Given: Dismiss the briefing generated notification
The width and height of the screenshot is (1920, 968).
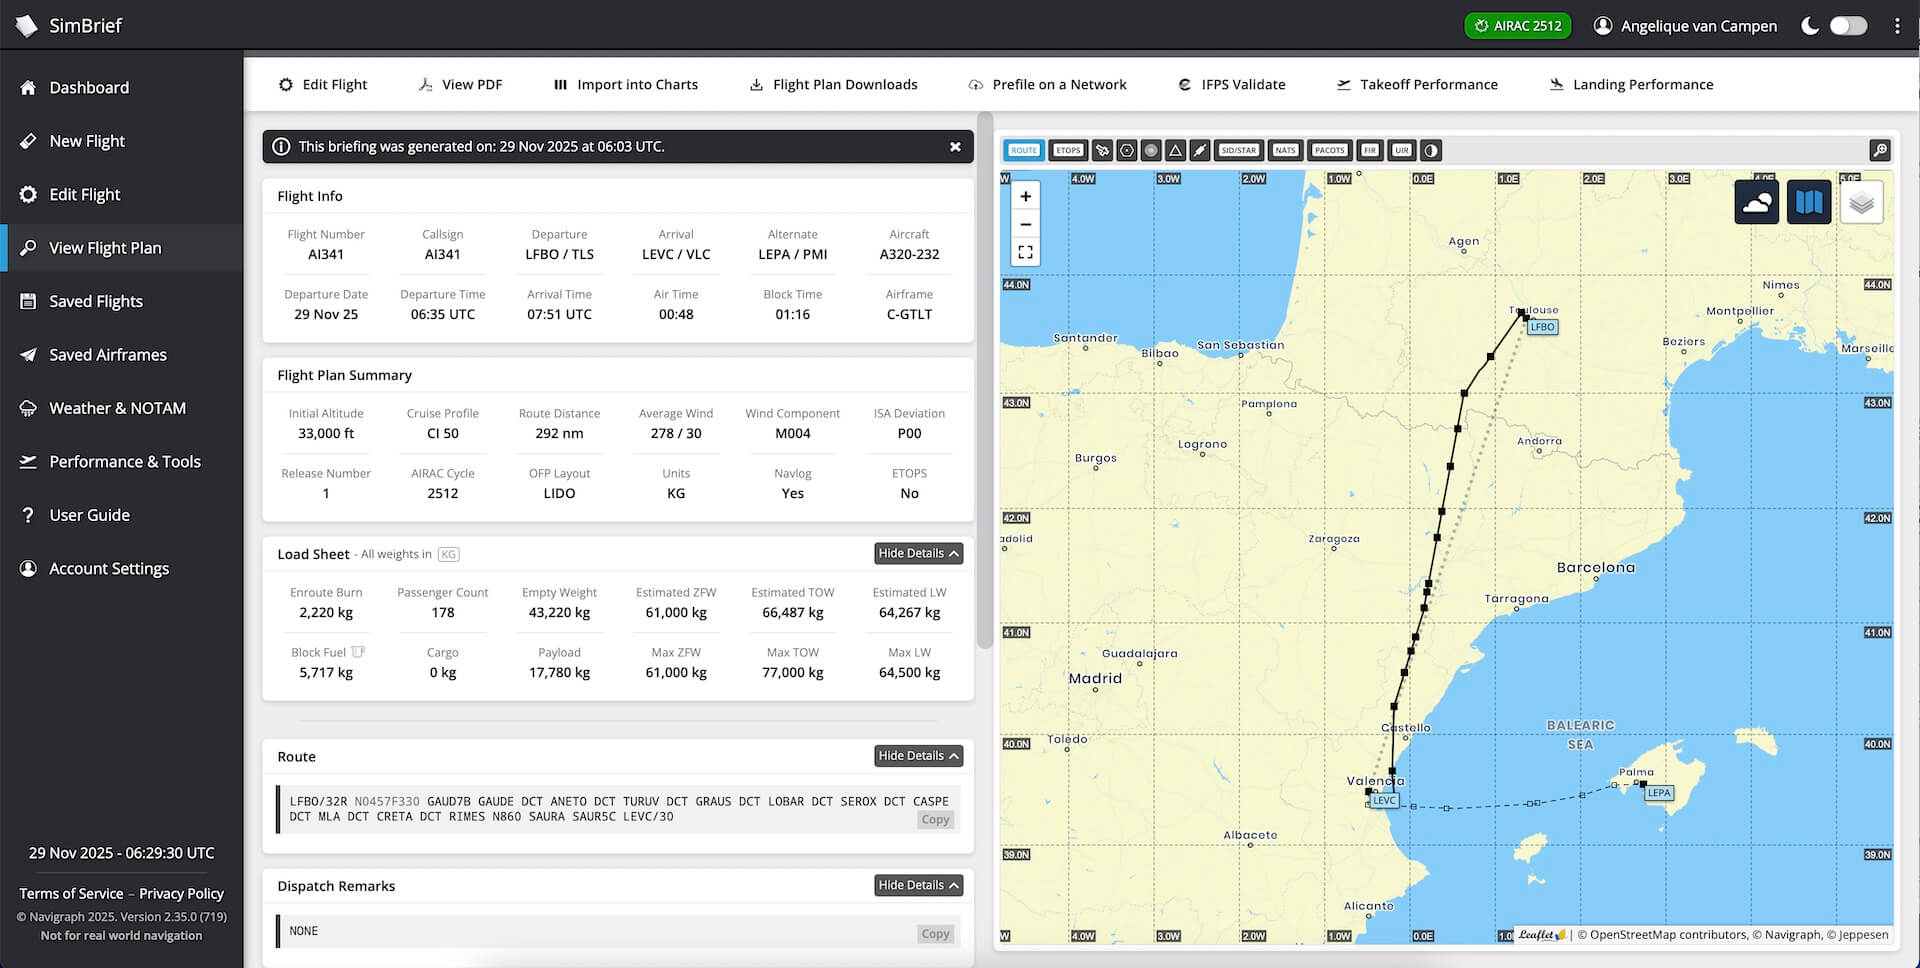Looking at the screenshot, I should tap(955, 147).
